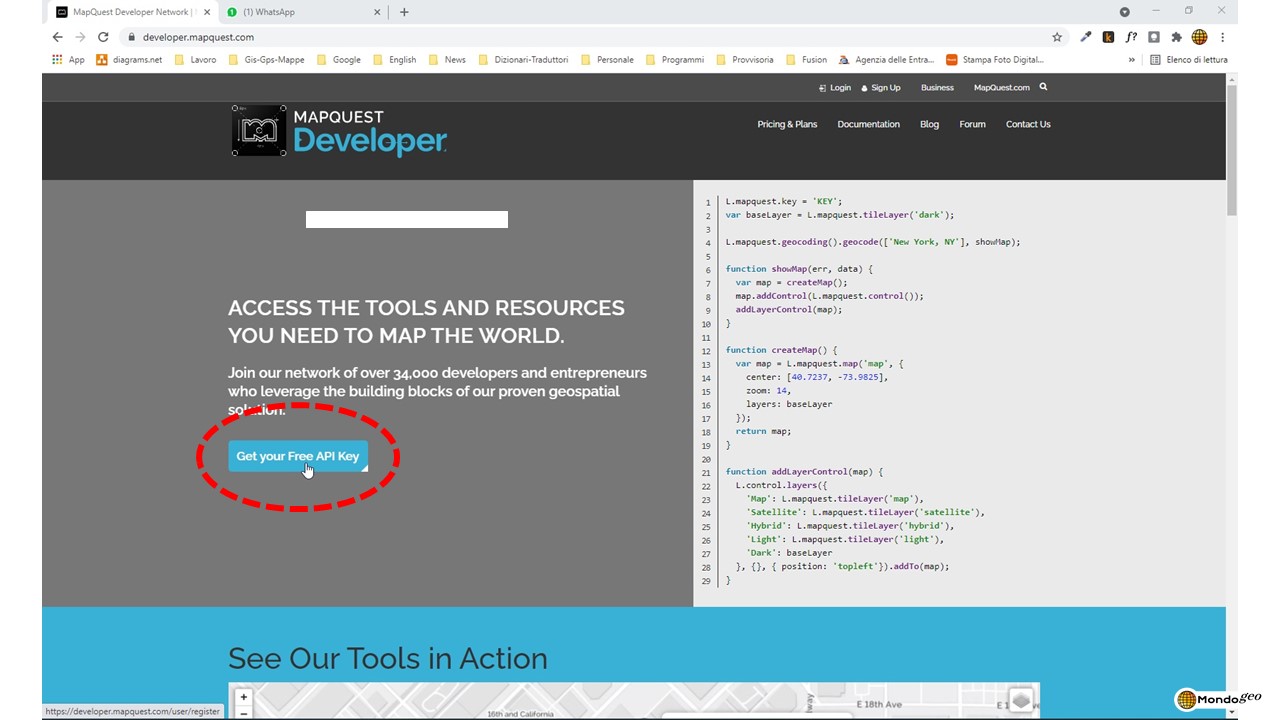This screenshot has width=1280, height=720.
Task: Open a new tab with the plus icon
Action: (404, 12)
